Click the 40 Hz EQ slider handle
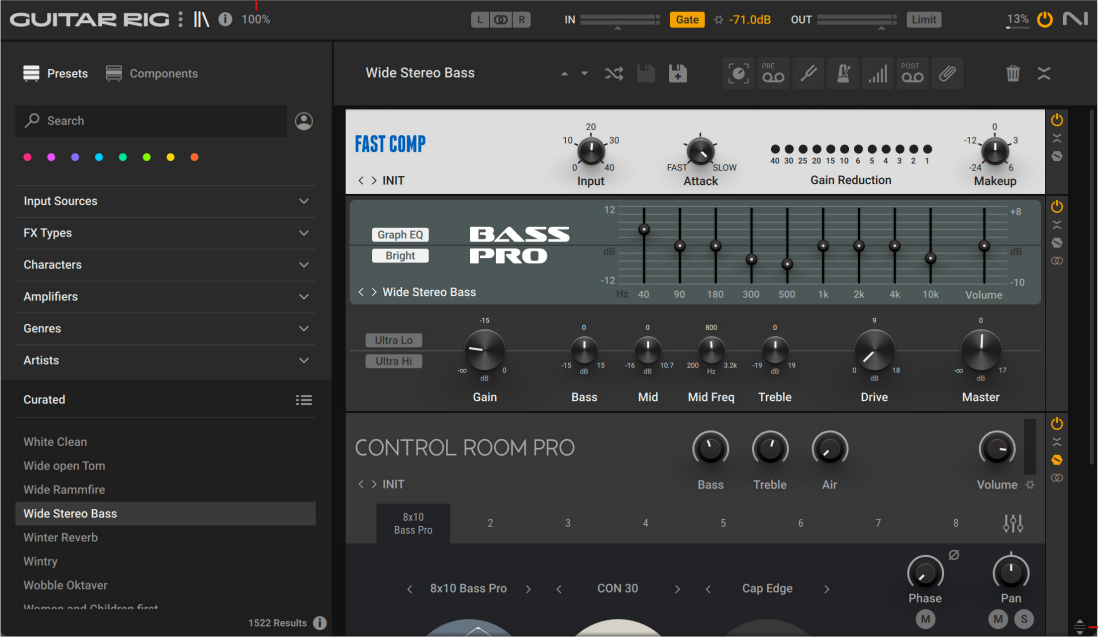 click(644, 229)
